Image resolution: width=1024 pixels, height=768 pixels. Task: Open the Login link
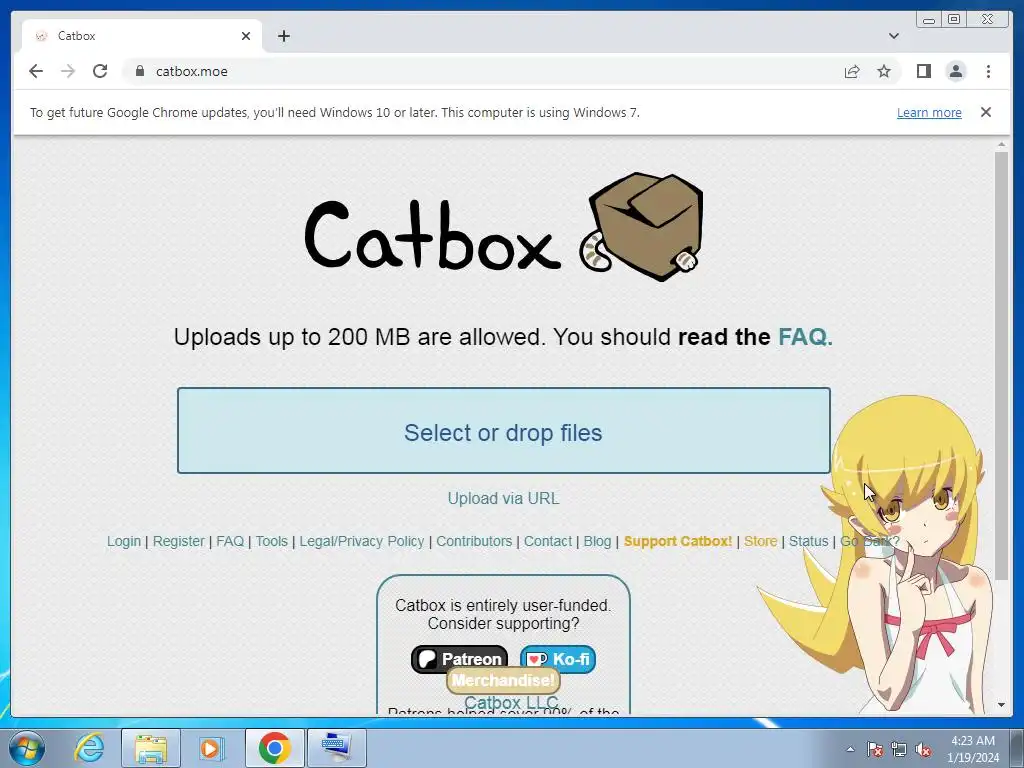[124, 541]
